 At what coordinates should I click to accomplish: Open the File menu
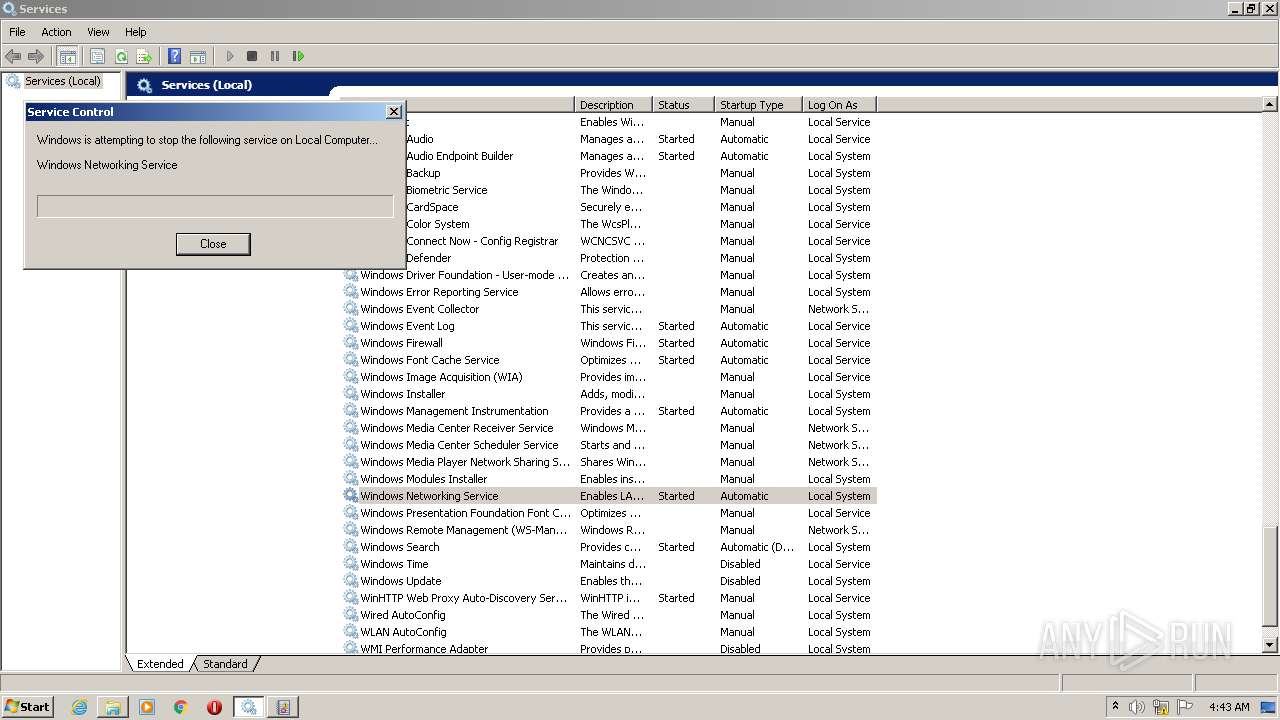pyautogui.click(x=17, y=32)
